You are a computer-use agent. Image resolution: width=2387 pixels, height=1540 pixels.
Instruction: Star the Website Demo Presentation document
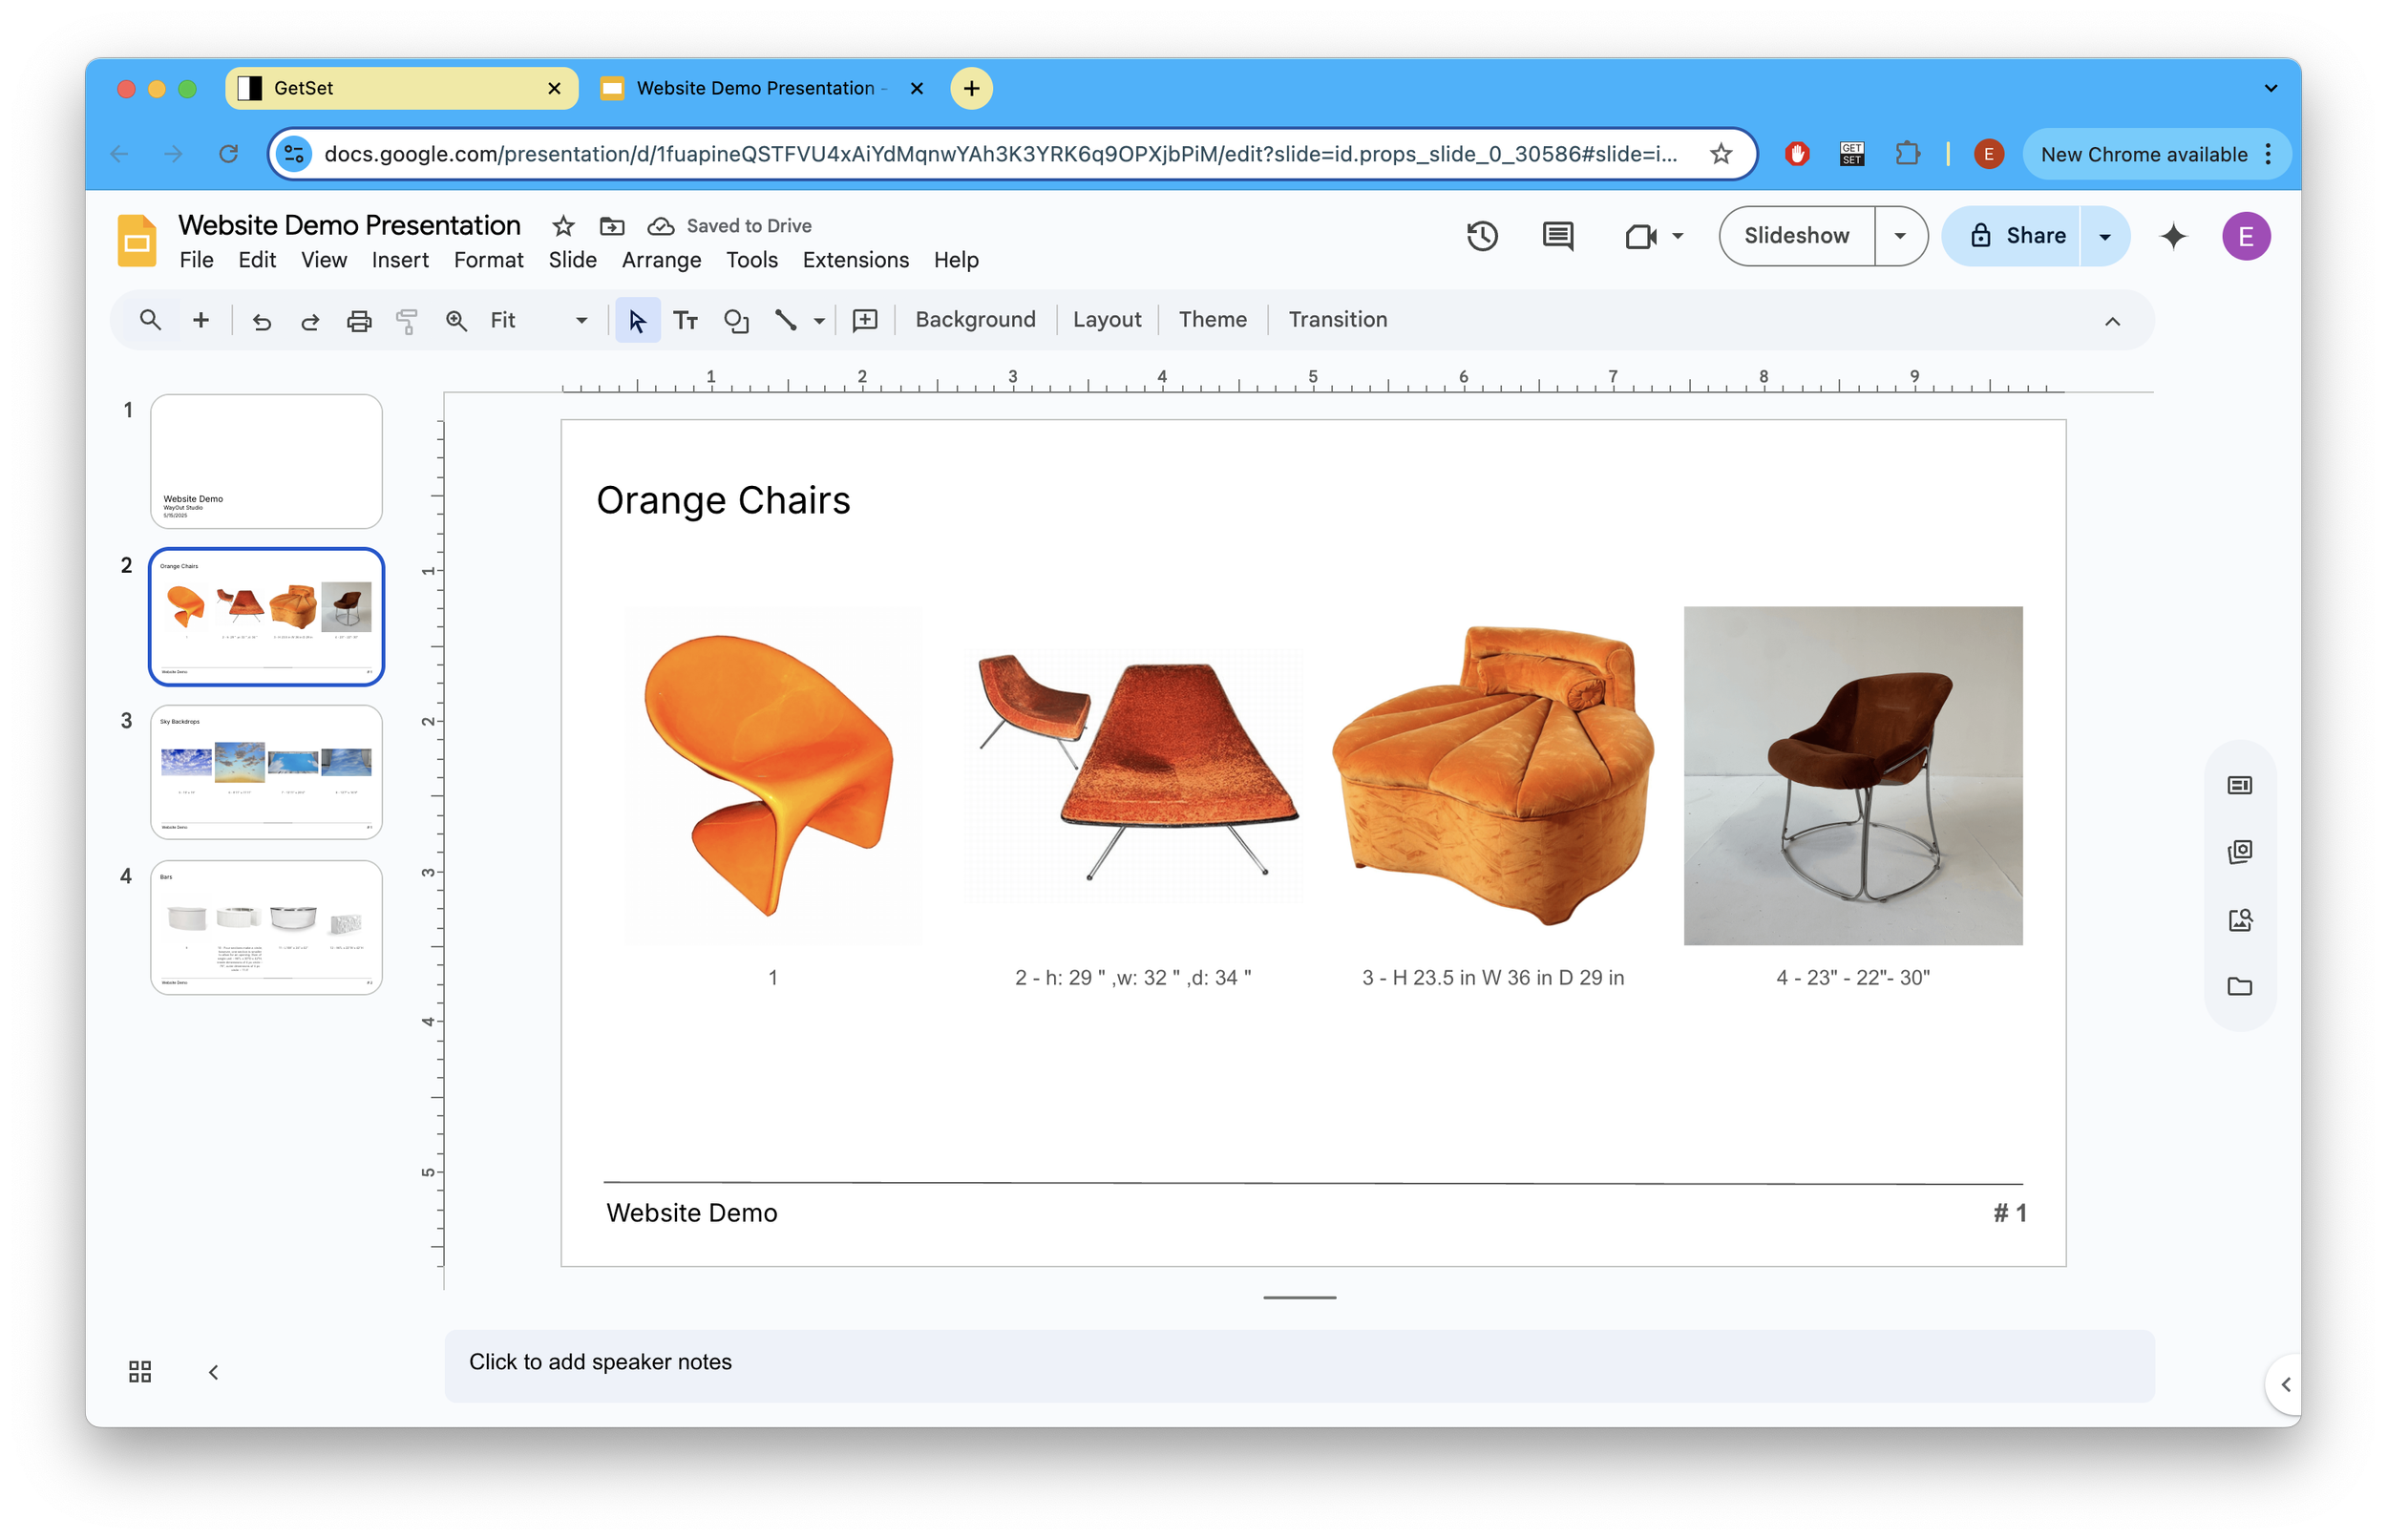coord(563,226)
